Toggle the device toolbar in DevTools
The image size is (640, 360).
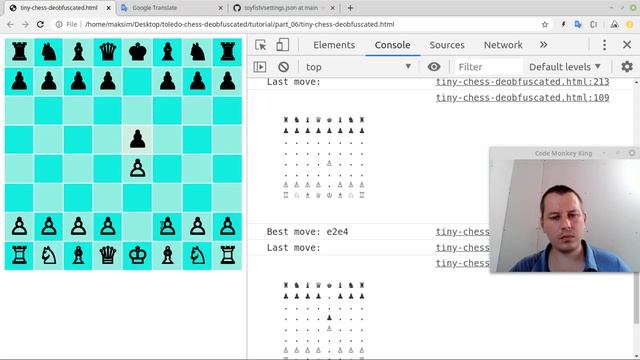point(282,45)
